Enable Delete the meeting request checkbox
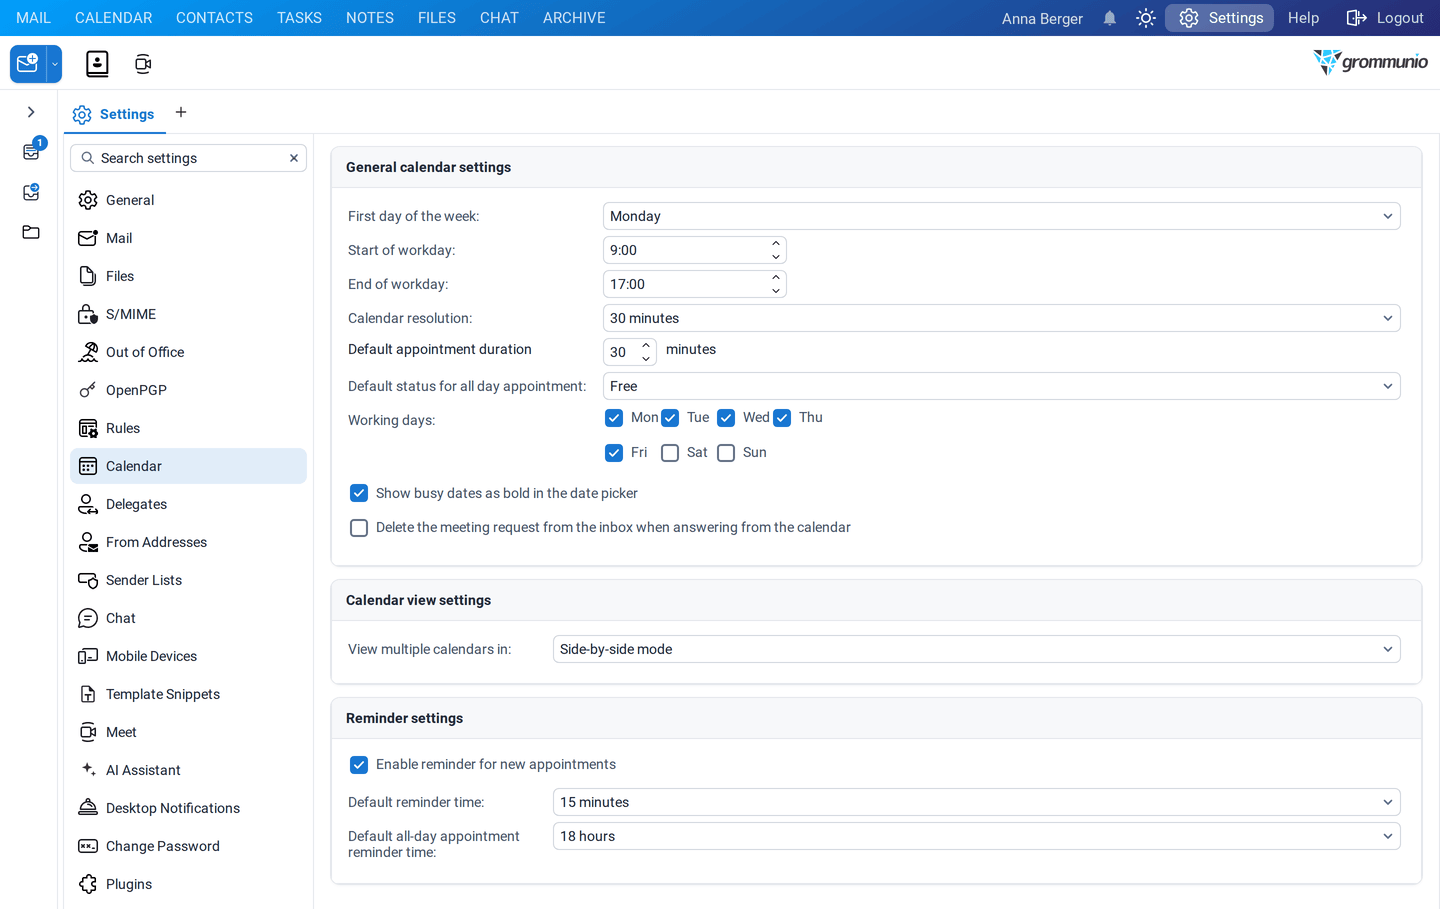The height and width of the screenshot is (909, 1440). (359, 528)
